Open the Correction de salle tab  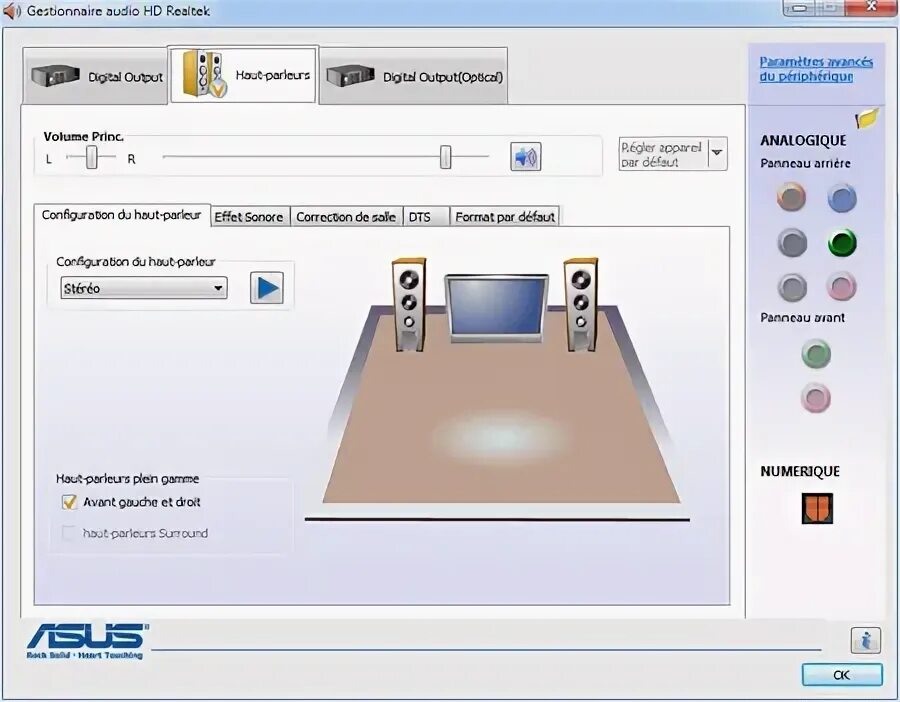(346, 217)
